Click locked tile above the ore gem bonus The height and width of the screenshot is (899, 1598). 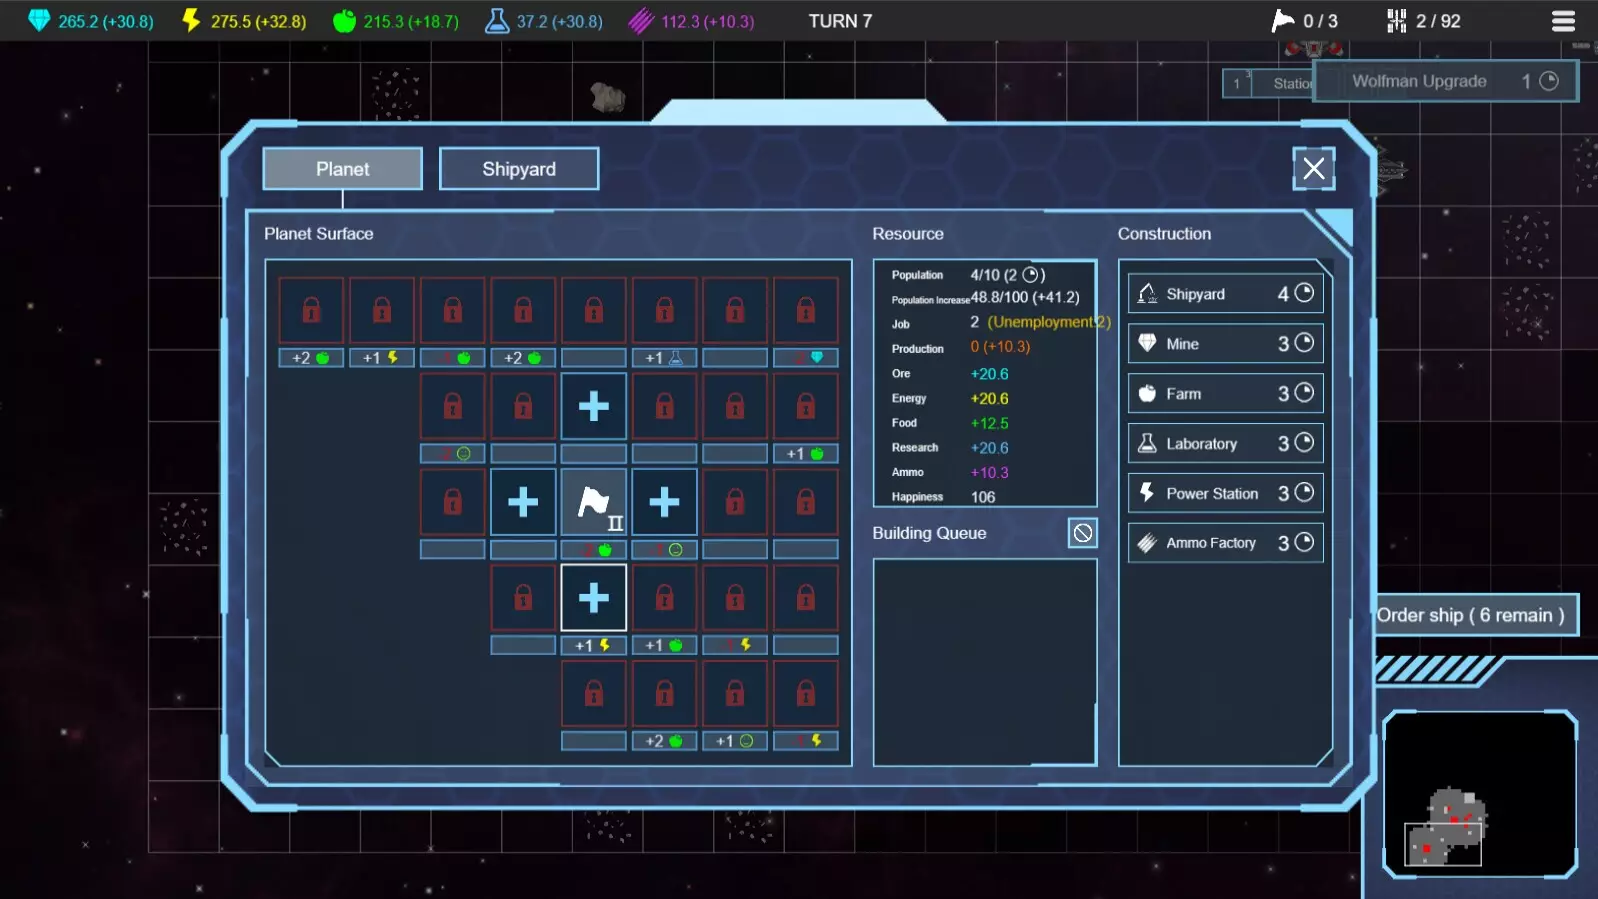pos(806,310)
